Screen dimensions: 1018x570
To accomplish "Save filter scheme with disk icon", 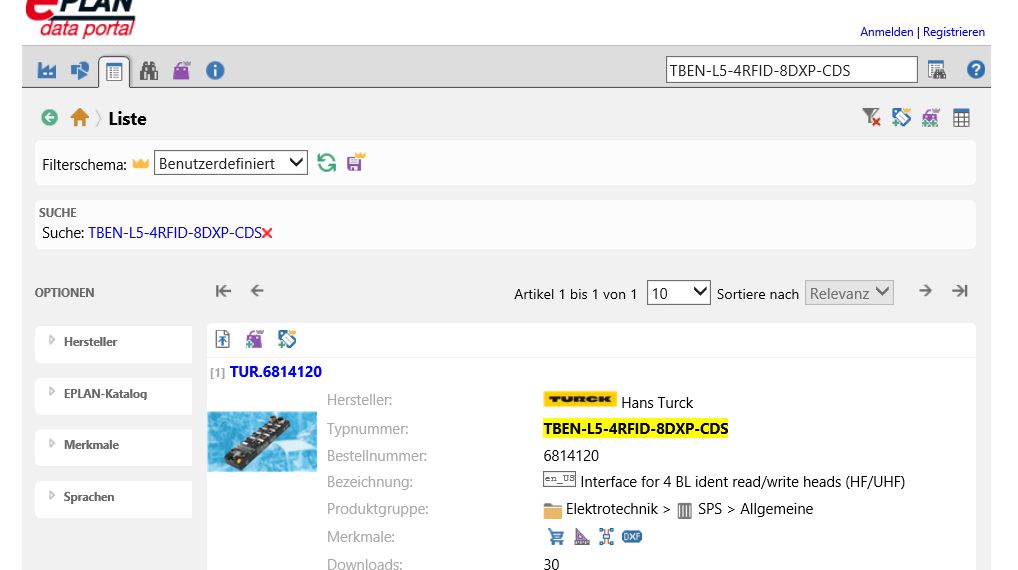I will tap(356, 162).
